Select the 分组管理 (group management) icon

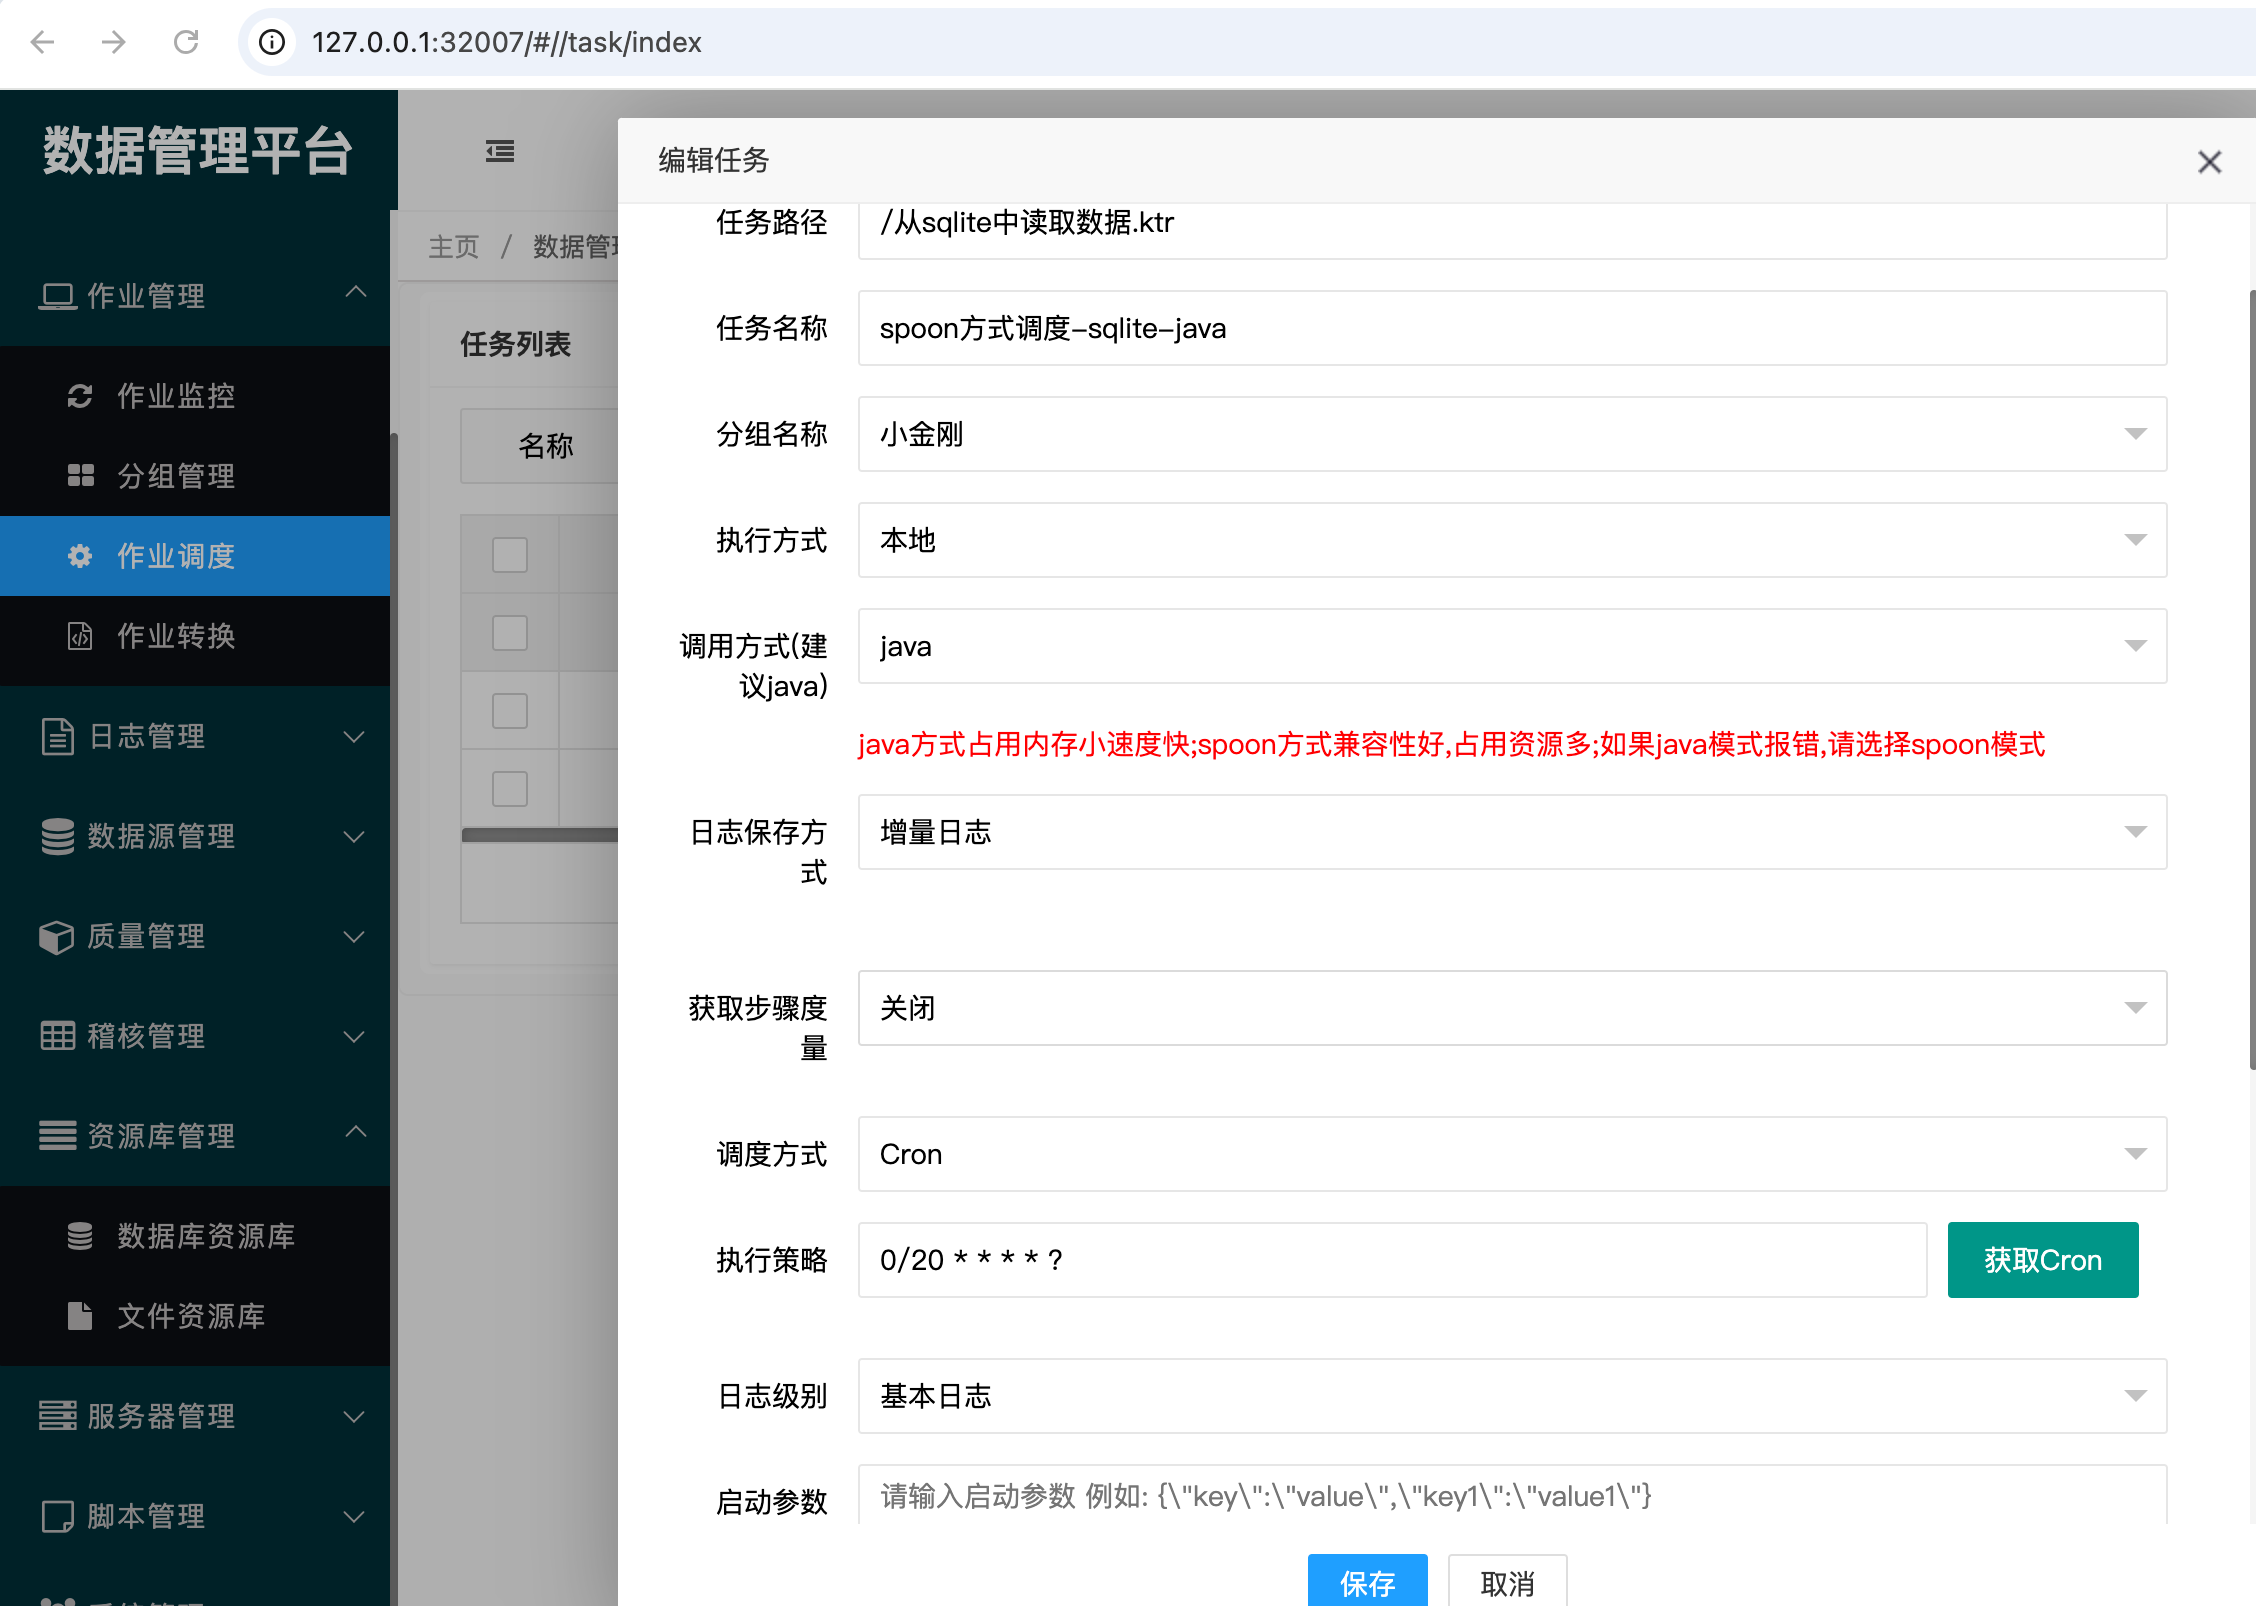click(x=81, y=477)
